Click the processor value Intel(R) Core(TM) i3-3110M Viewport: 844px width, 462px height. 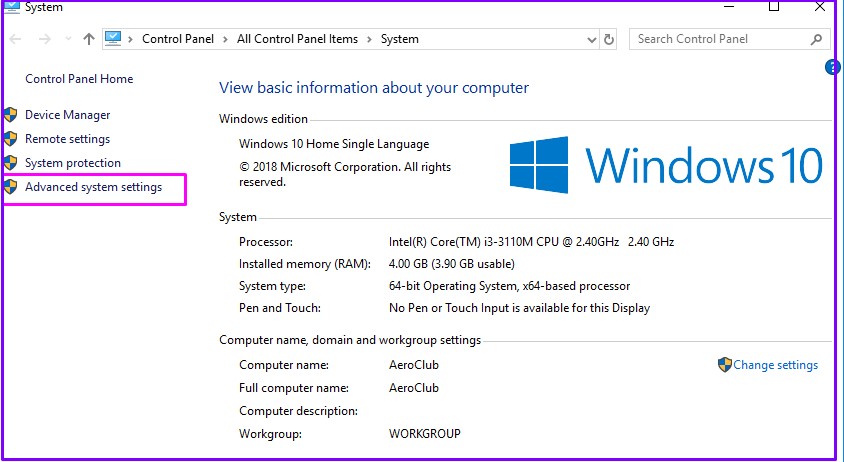coord(531,242)
